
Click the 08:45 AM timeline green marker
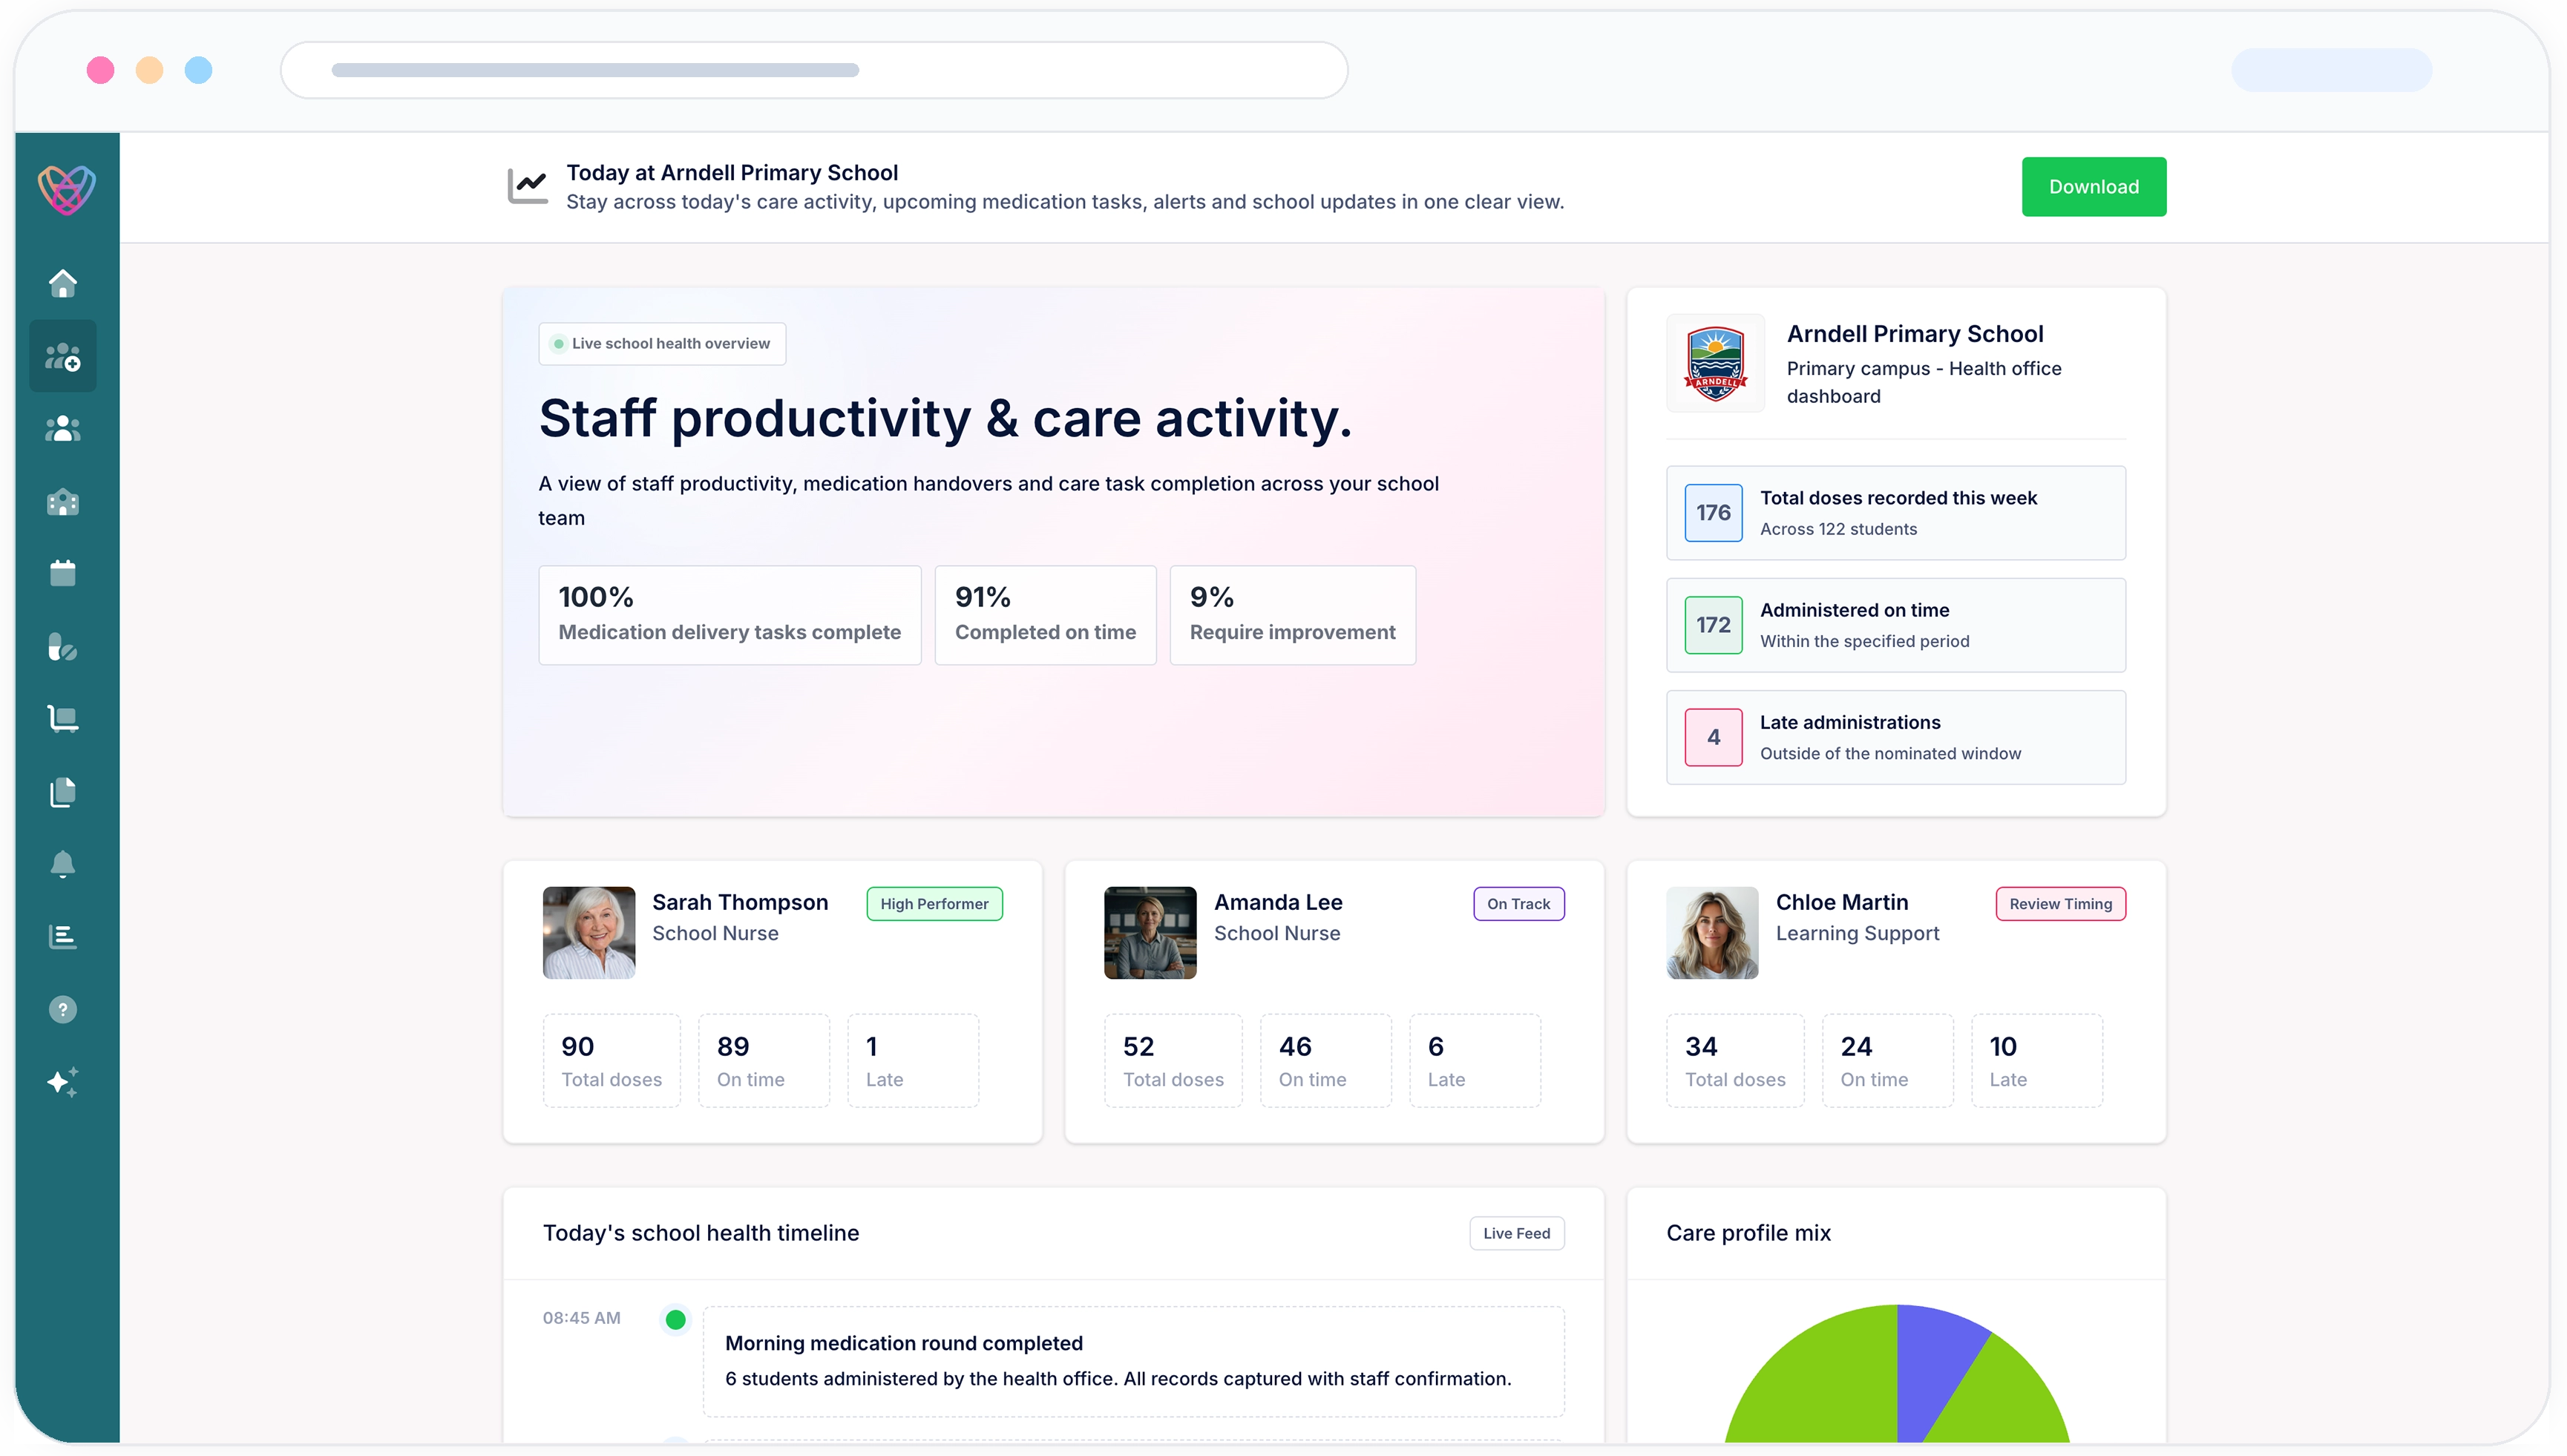(676, 1319)
